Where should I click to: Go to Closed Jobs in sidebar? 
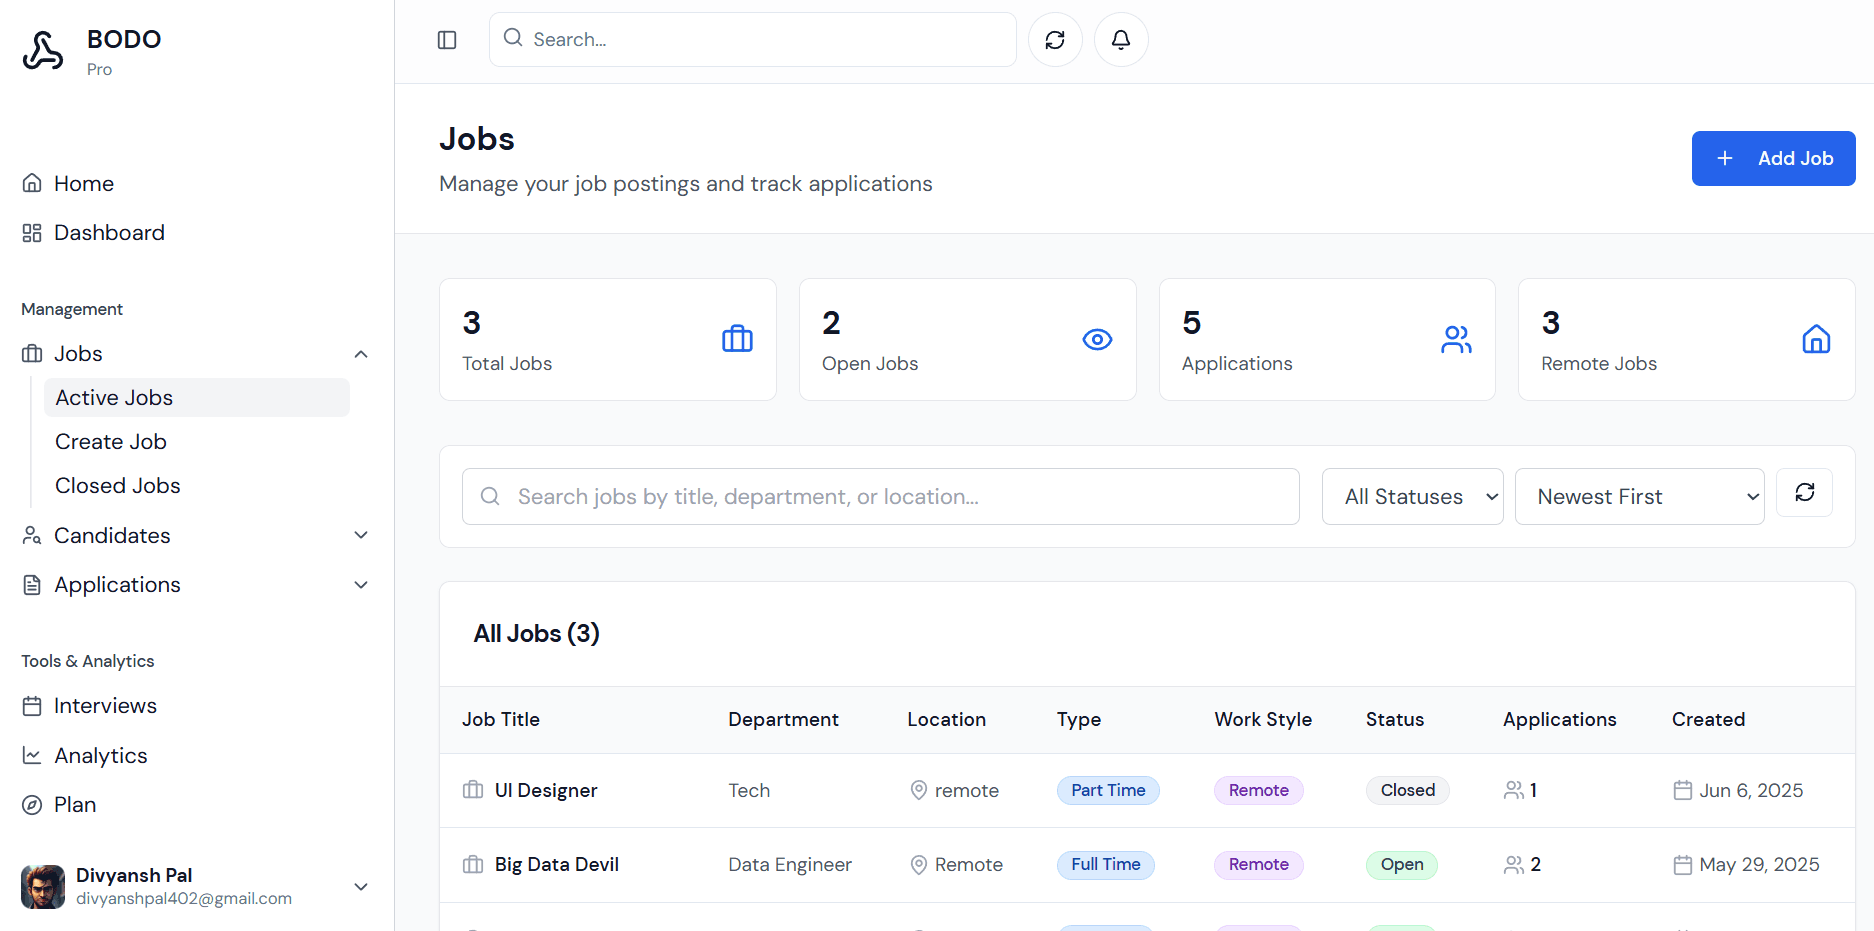pos(118,486)
